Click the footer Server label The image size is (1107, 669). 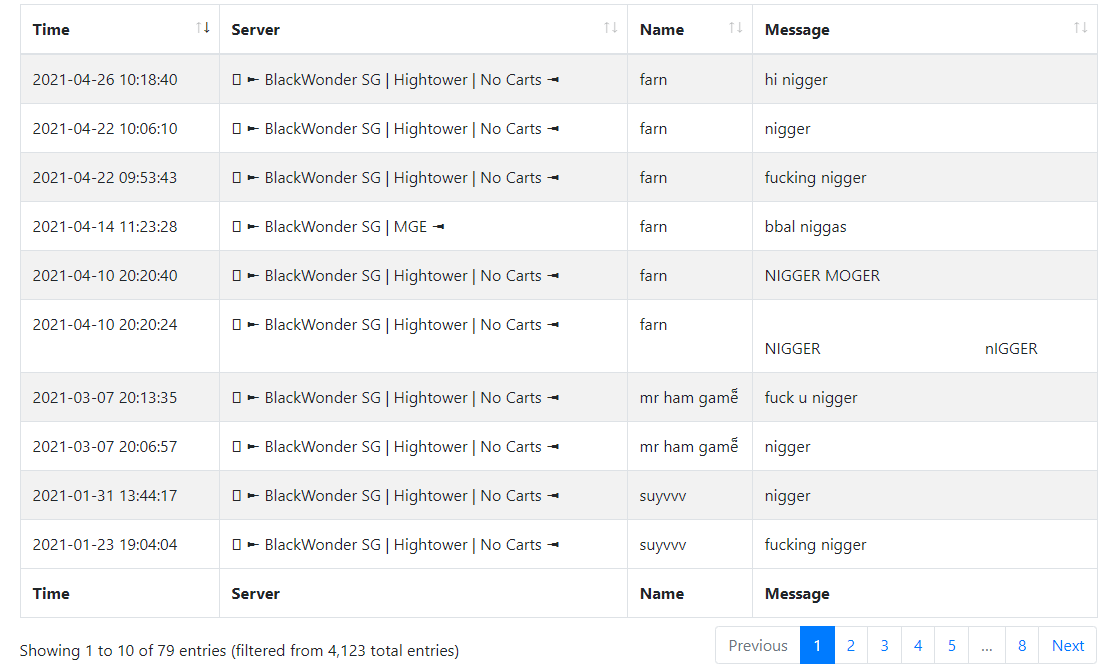[256, 593]
